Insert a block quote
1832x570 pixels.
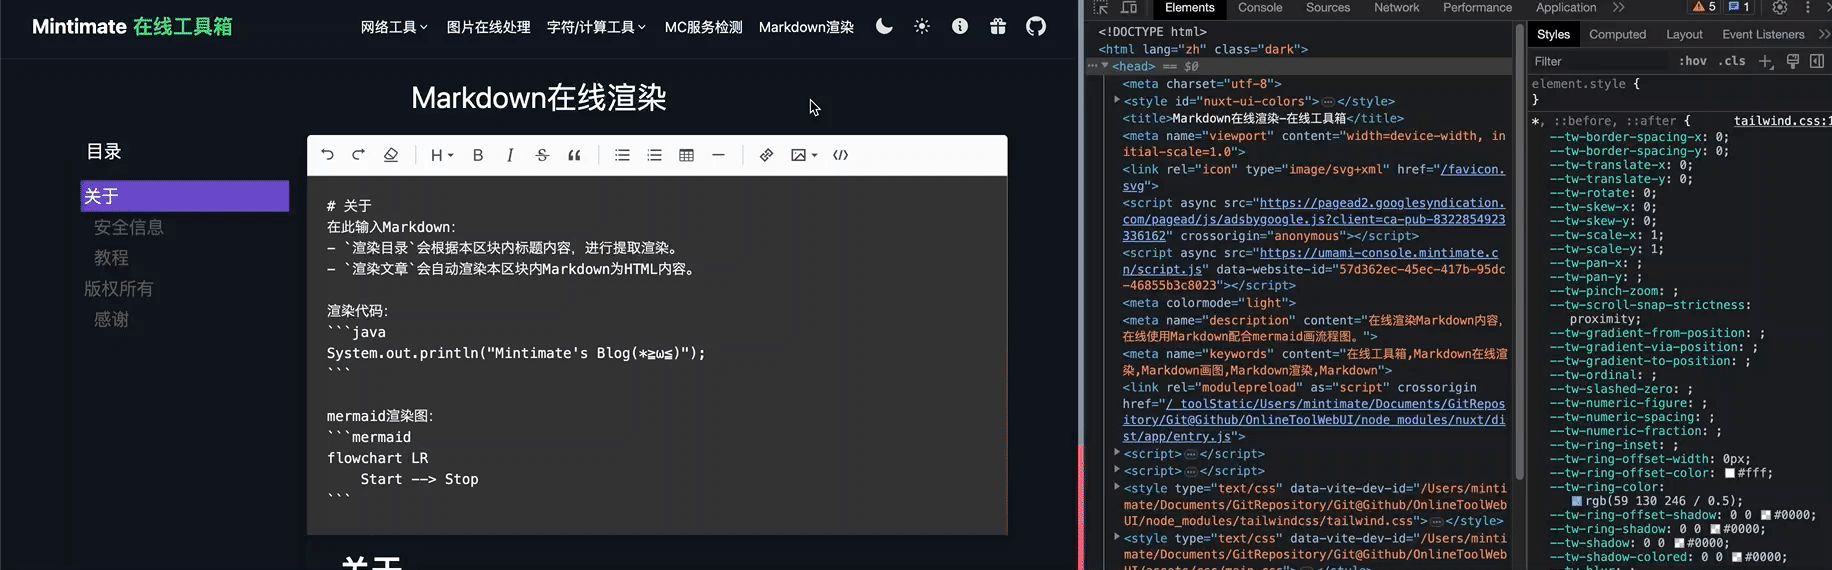[x=574, y=155]
